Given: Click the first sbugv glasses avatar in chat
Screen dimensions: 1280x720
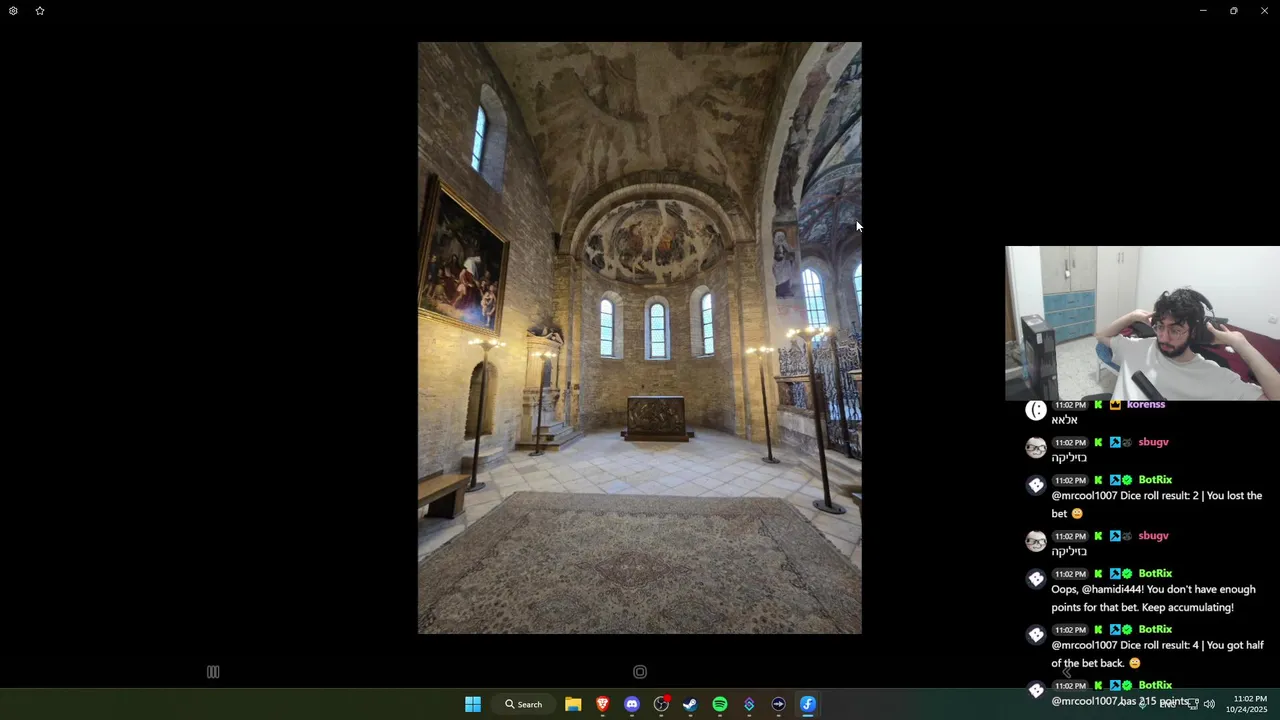Looking at the screenshot, I should (1036, 447).
